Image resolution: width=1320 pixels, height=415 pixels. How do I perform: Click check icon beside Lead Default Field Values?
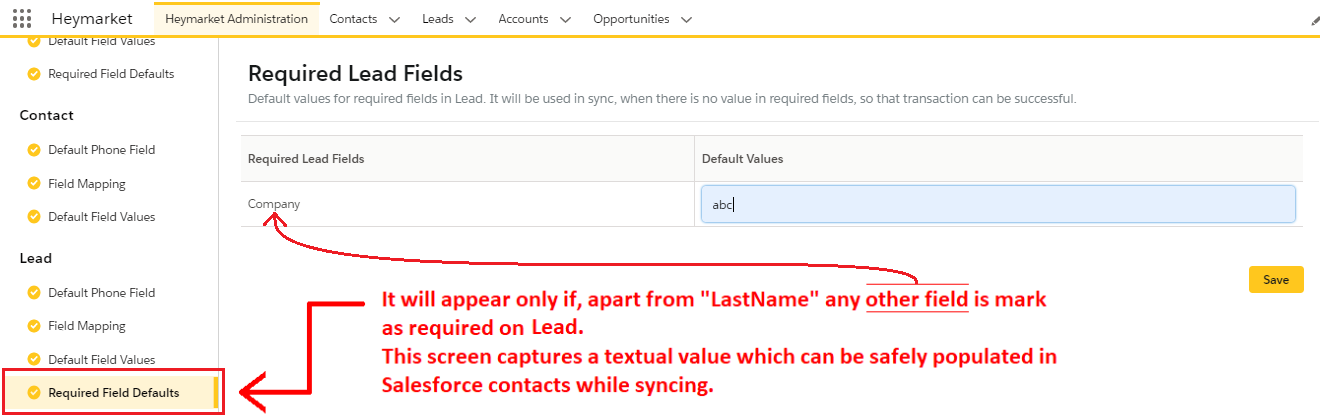pos(34,359)
